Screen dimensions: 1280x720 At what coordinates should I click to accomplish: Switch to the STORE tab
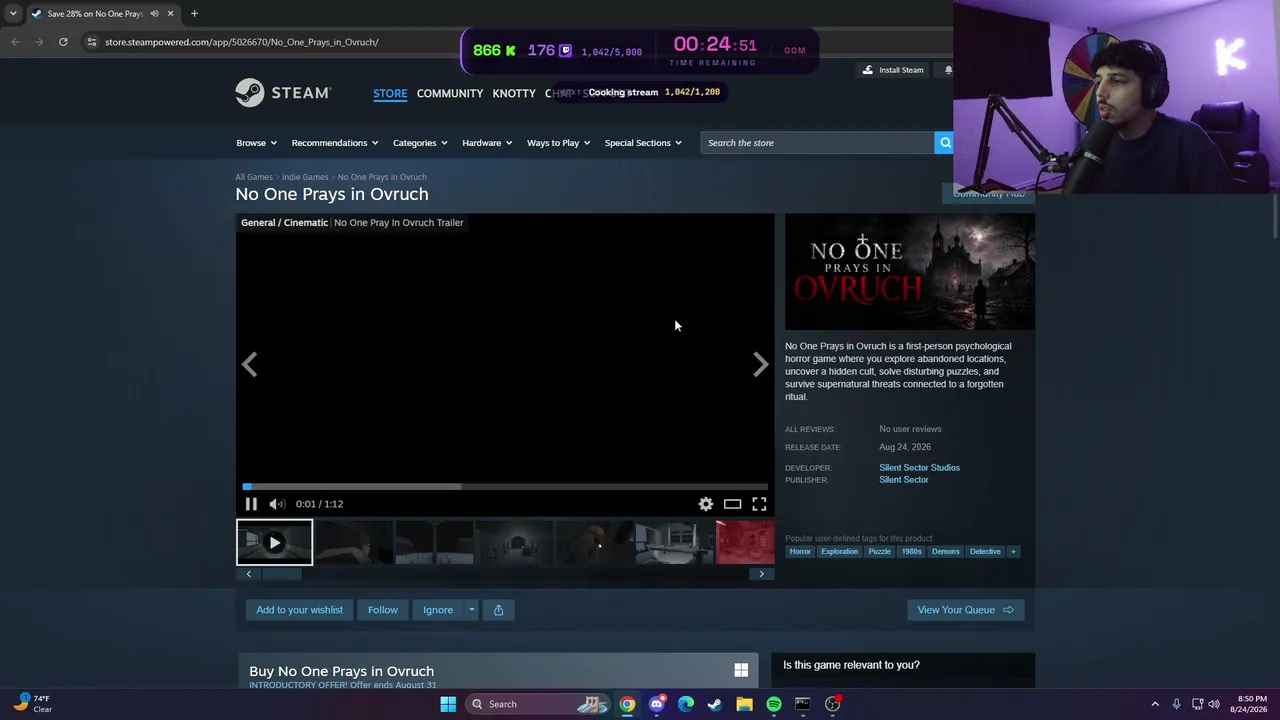pos(390,93)
